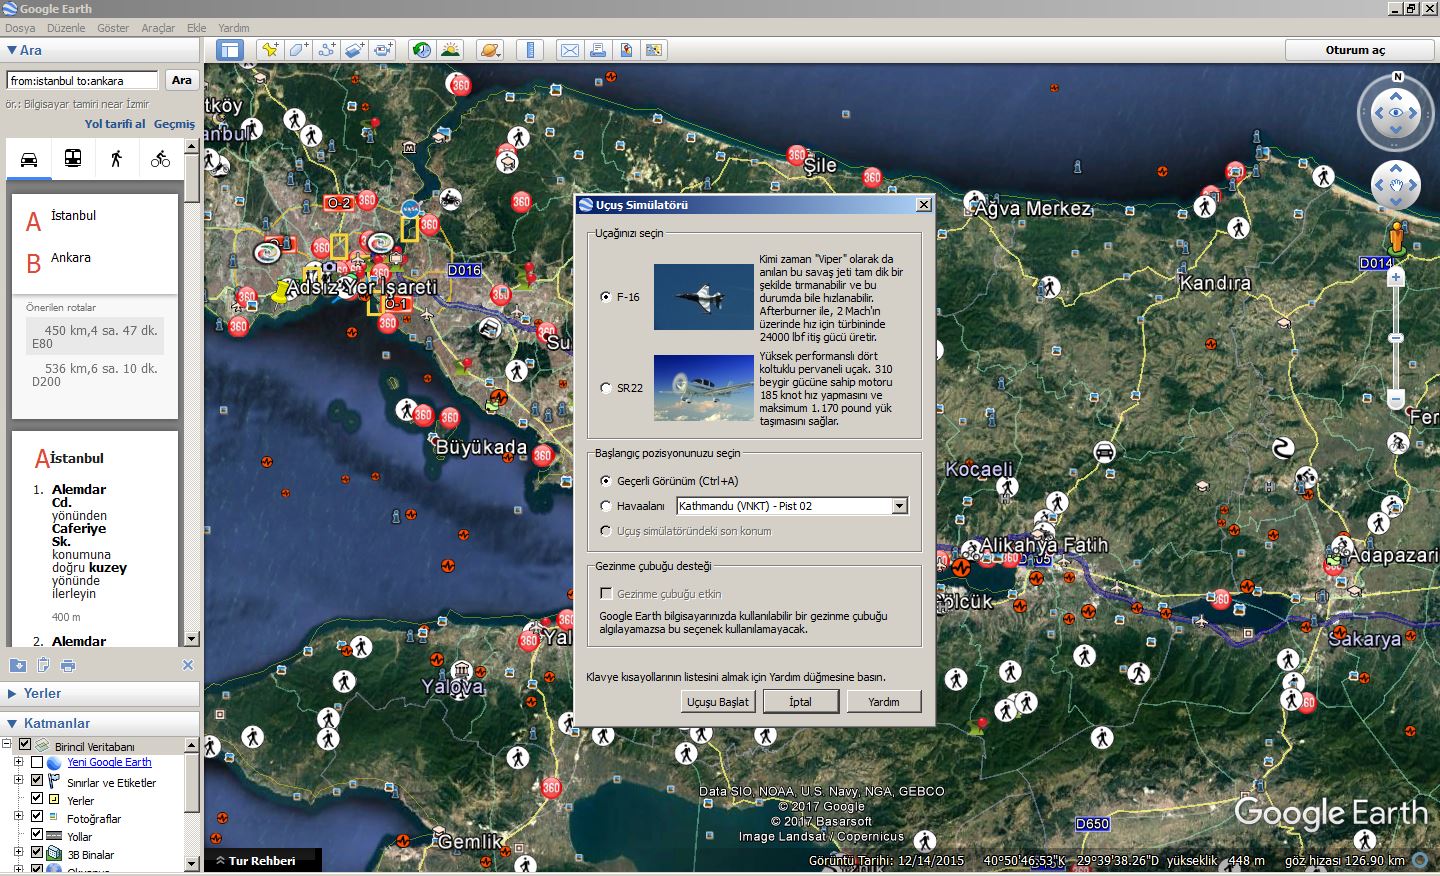
Task: Click the Street View pegman icon
Action: [x=1396, y=237]
